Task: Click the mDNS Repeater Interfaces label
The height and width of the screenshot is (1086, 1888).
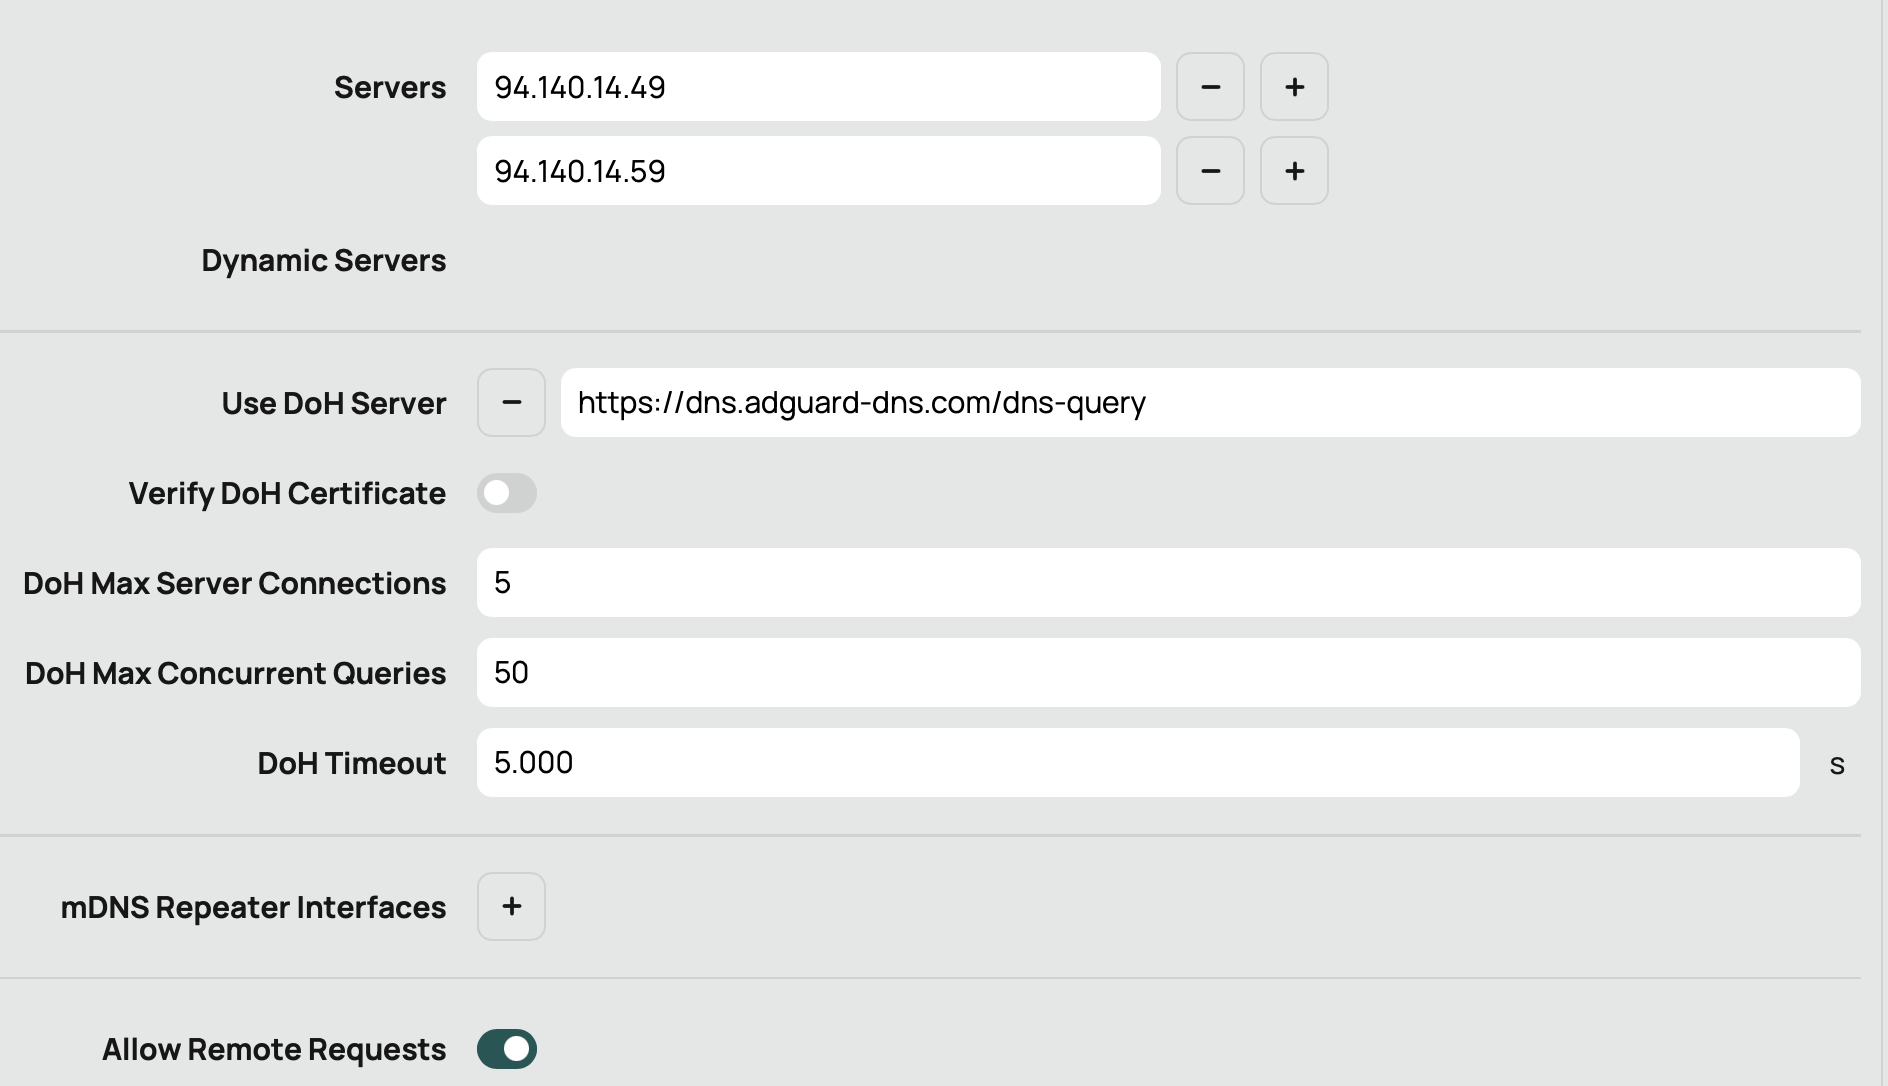Action: coord(253,908)
